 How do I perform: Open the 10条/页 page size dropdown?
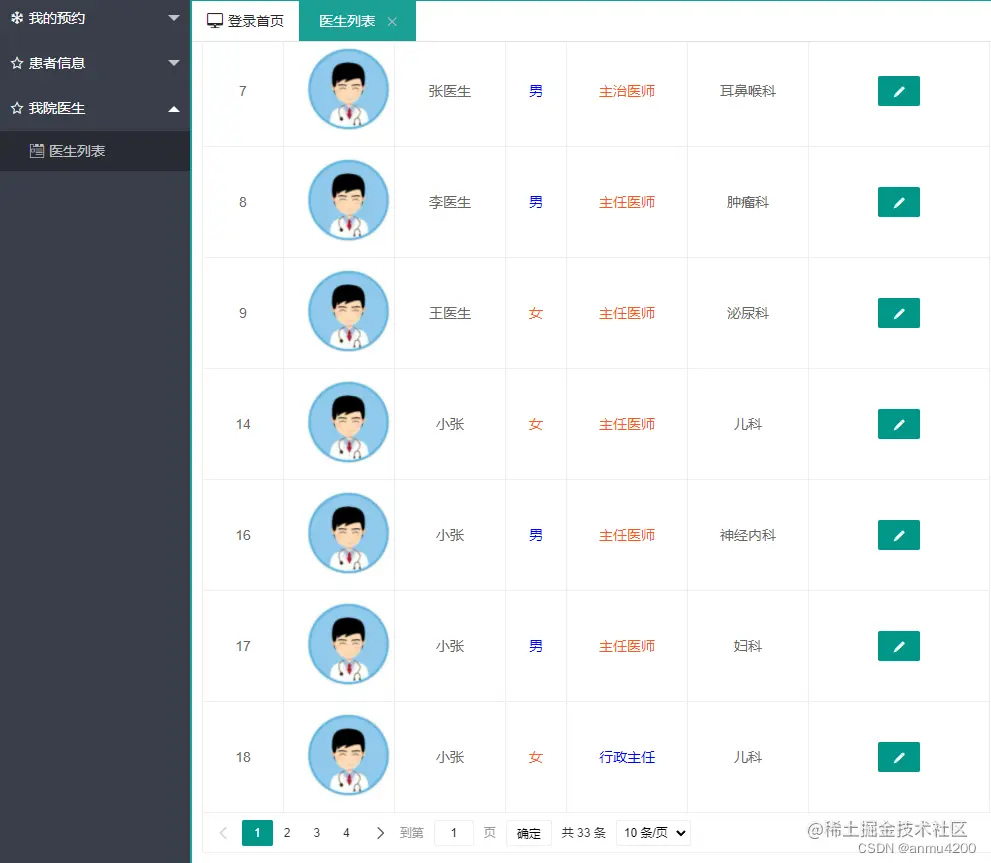653,832
